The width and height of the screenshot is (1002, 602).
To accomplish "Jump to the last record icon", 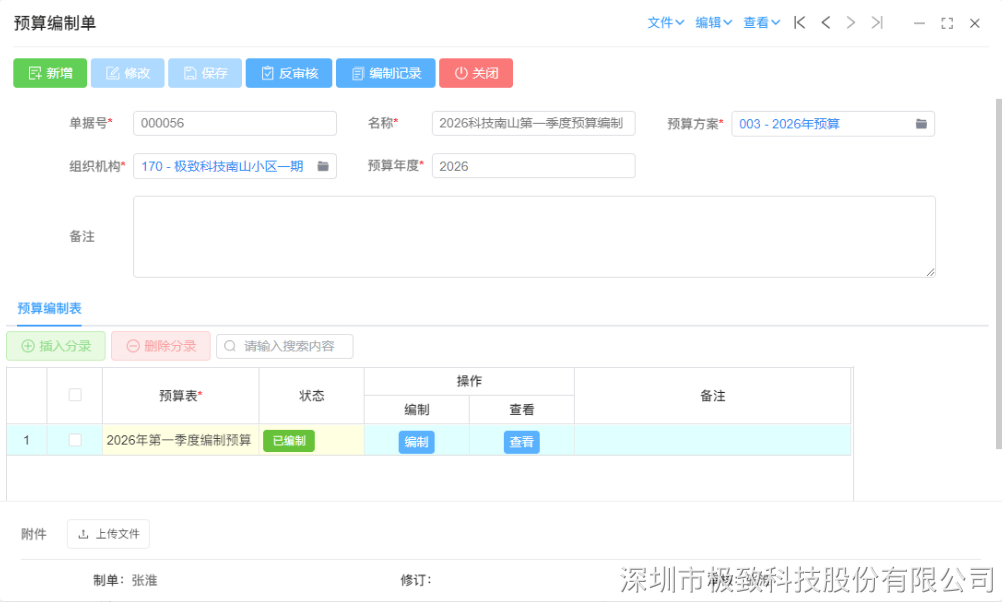I will (x=877, y=23).
